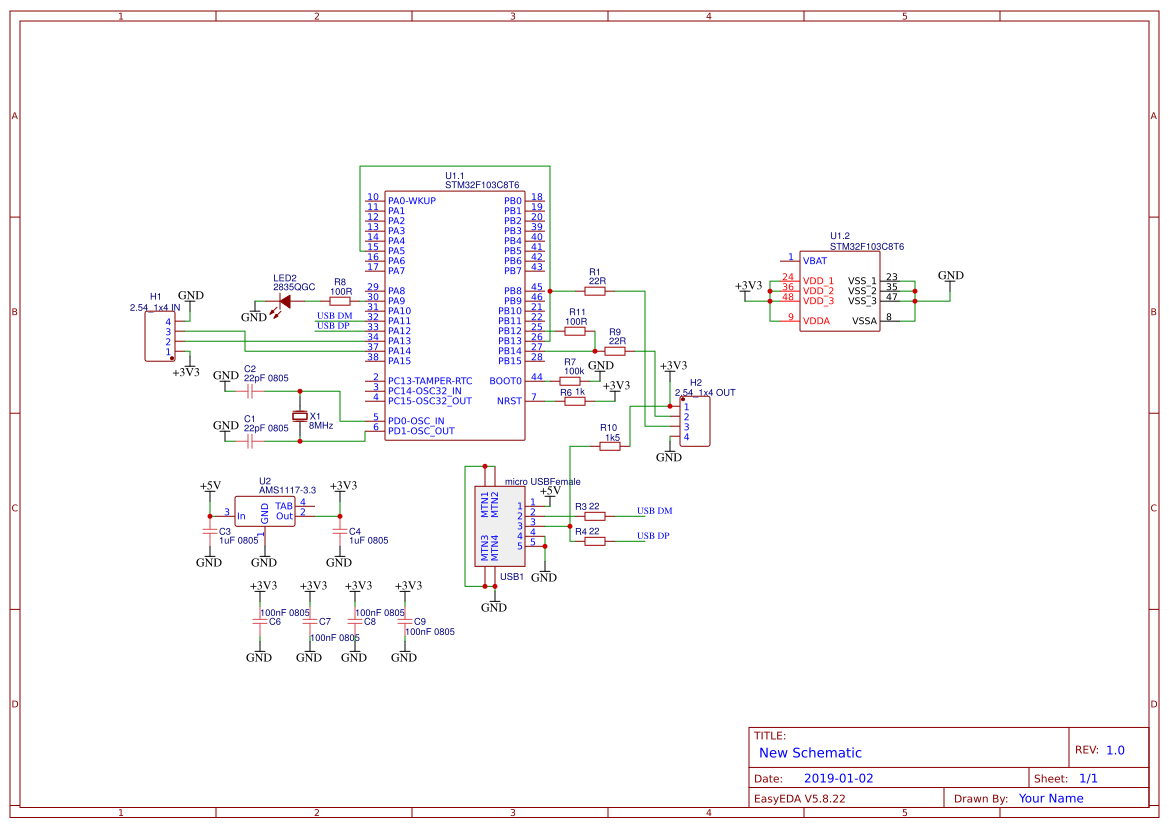1169x828 pixels.
Task: Click the "AMS1117-3.3" part name label
Action: [287, 490]
